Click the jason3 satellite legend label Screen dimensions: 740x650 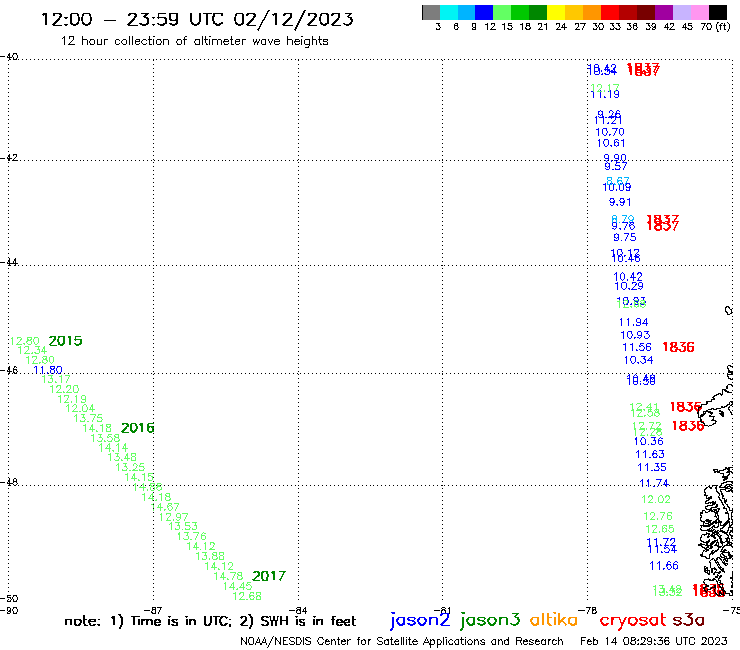pos(490,620)
